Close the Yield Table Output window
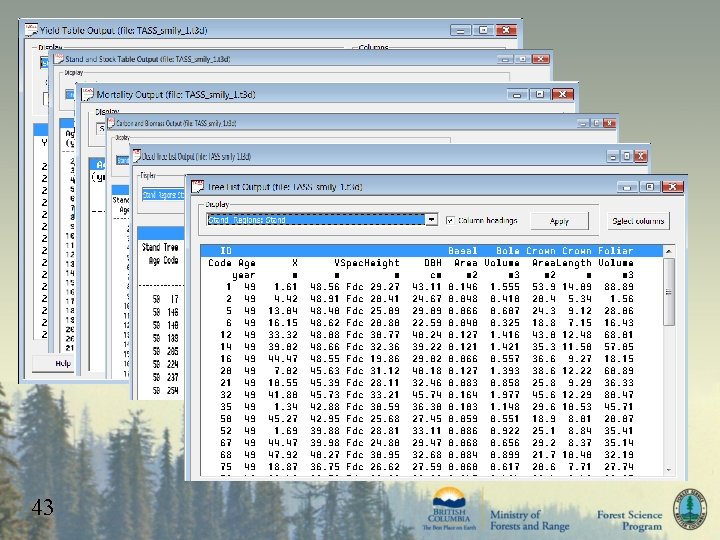This screenshot has height=540, width=720. pyautogui.click(x=506, y=30)
